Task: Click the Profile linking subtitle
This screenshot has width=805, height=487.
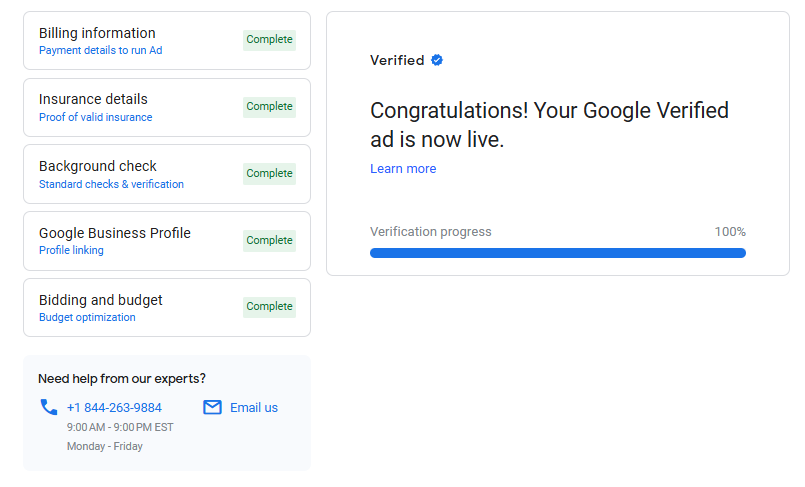Action: click(71, 250)
